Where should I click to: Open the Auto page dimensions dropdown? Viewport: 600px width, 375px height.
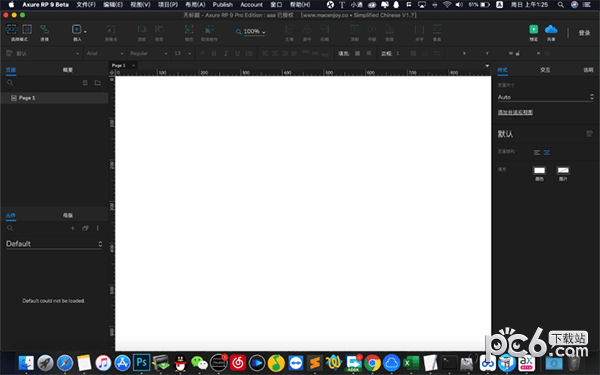(x=545, y=97)
